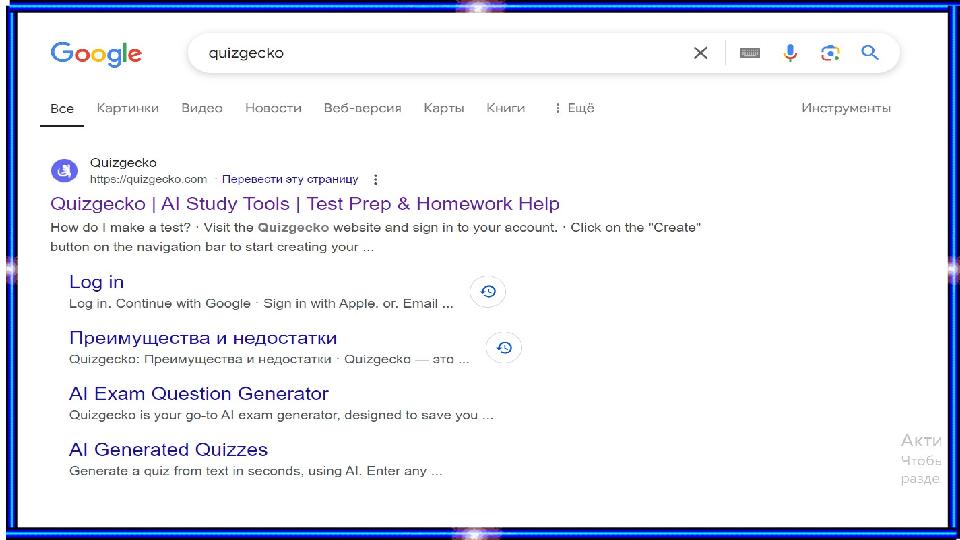
Task: Click the magnifier search icon
Action: tap(870, 53)
